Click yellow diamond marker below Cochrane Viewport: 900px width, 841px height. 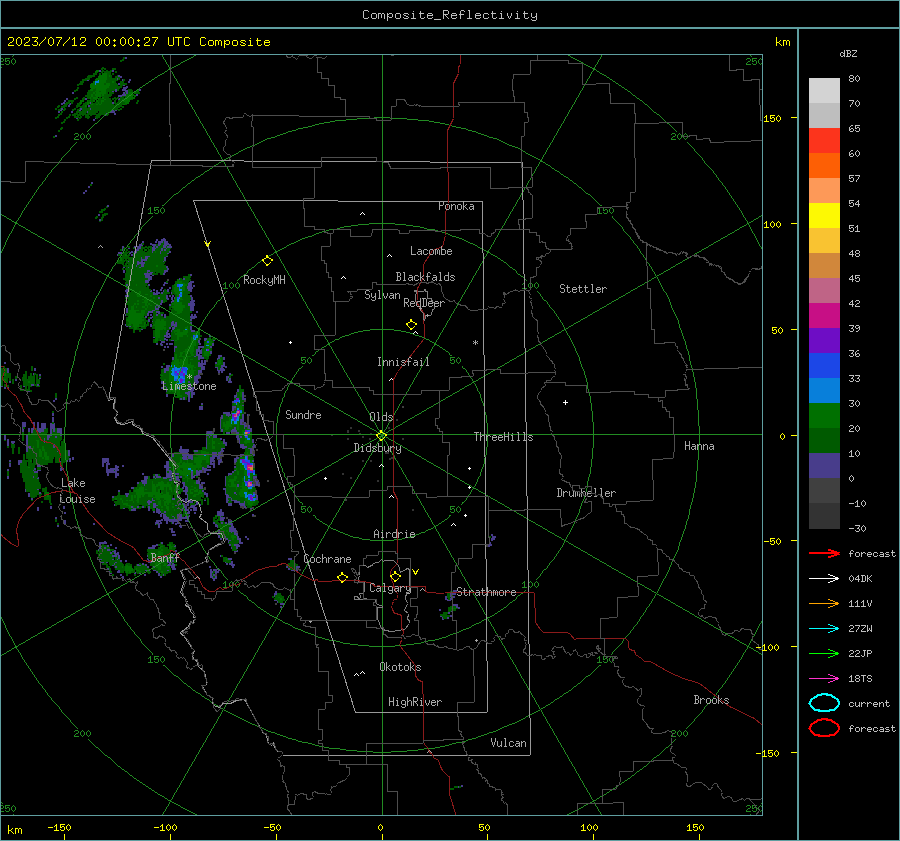coord(342,577)
